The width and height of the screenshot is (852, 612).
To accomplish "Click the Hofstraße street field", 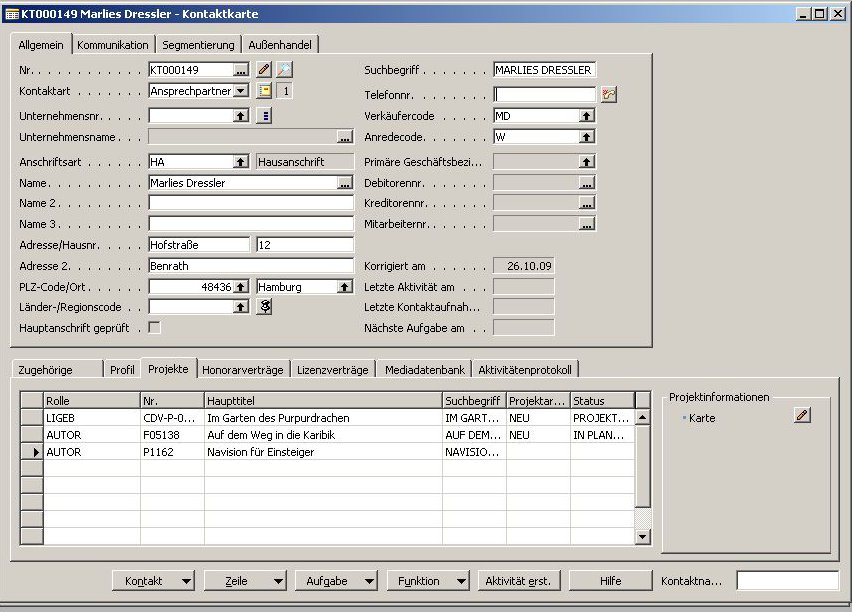I will 199,245.
